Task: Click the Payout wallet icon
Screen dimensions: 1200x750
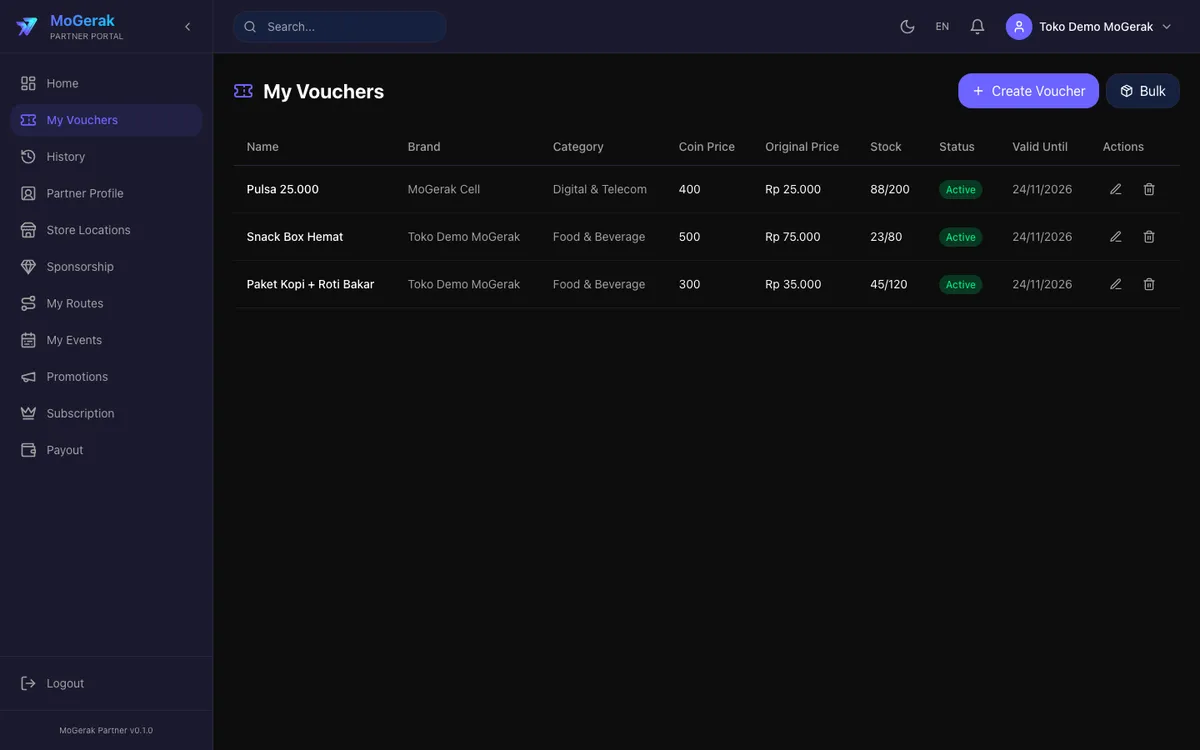Action: (x=28, y=450)
